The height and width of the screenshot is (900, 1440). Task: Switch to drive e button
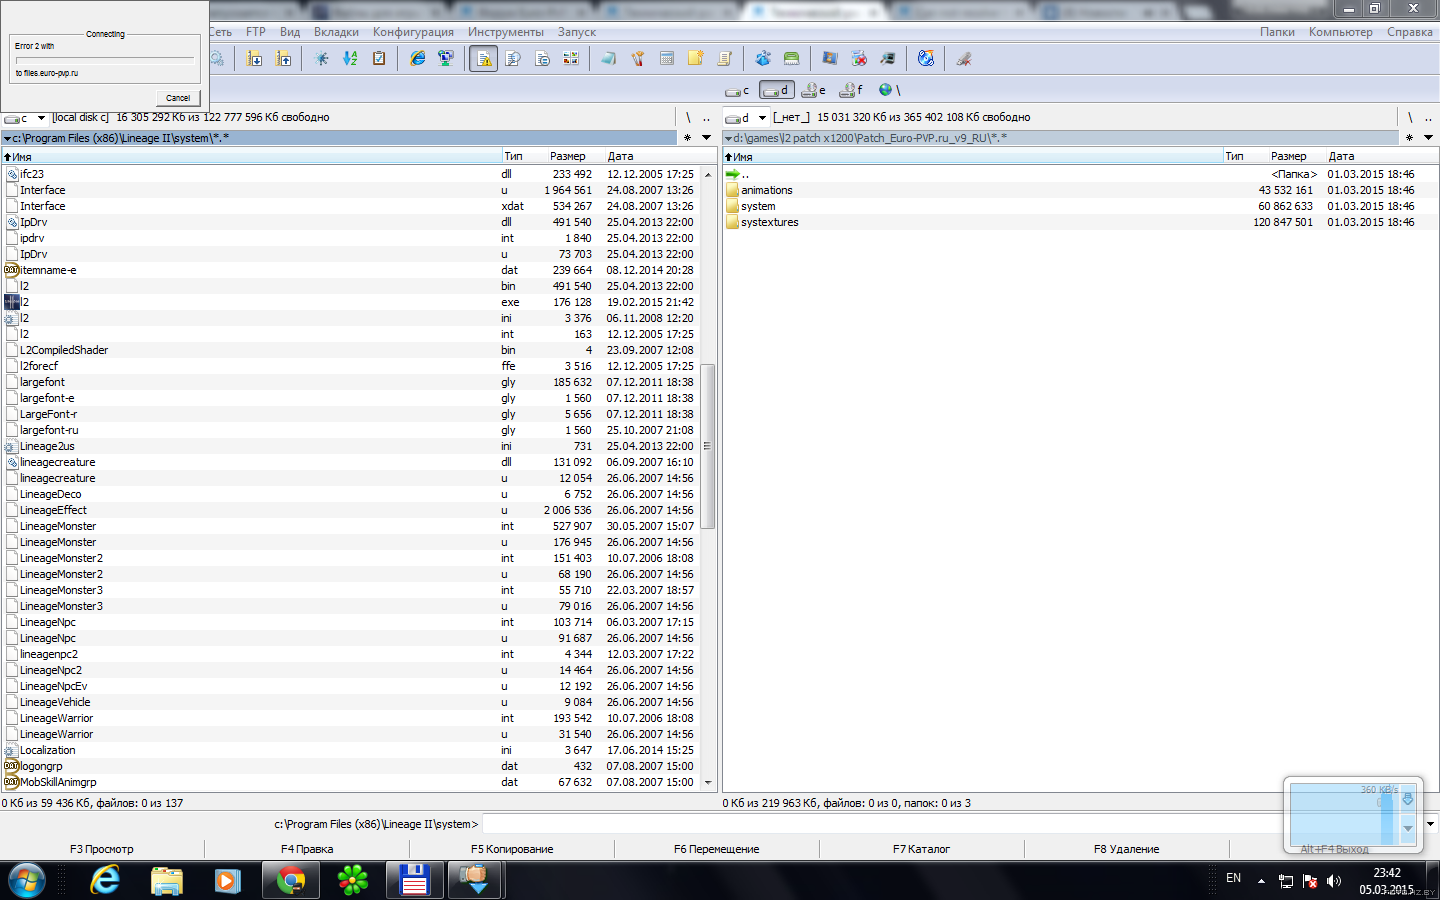tap(814, 90)
